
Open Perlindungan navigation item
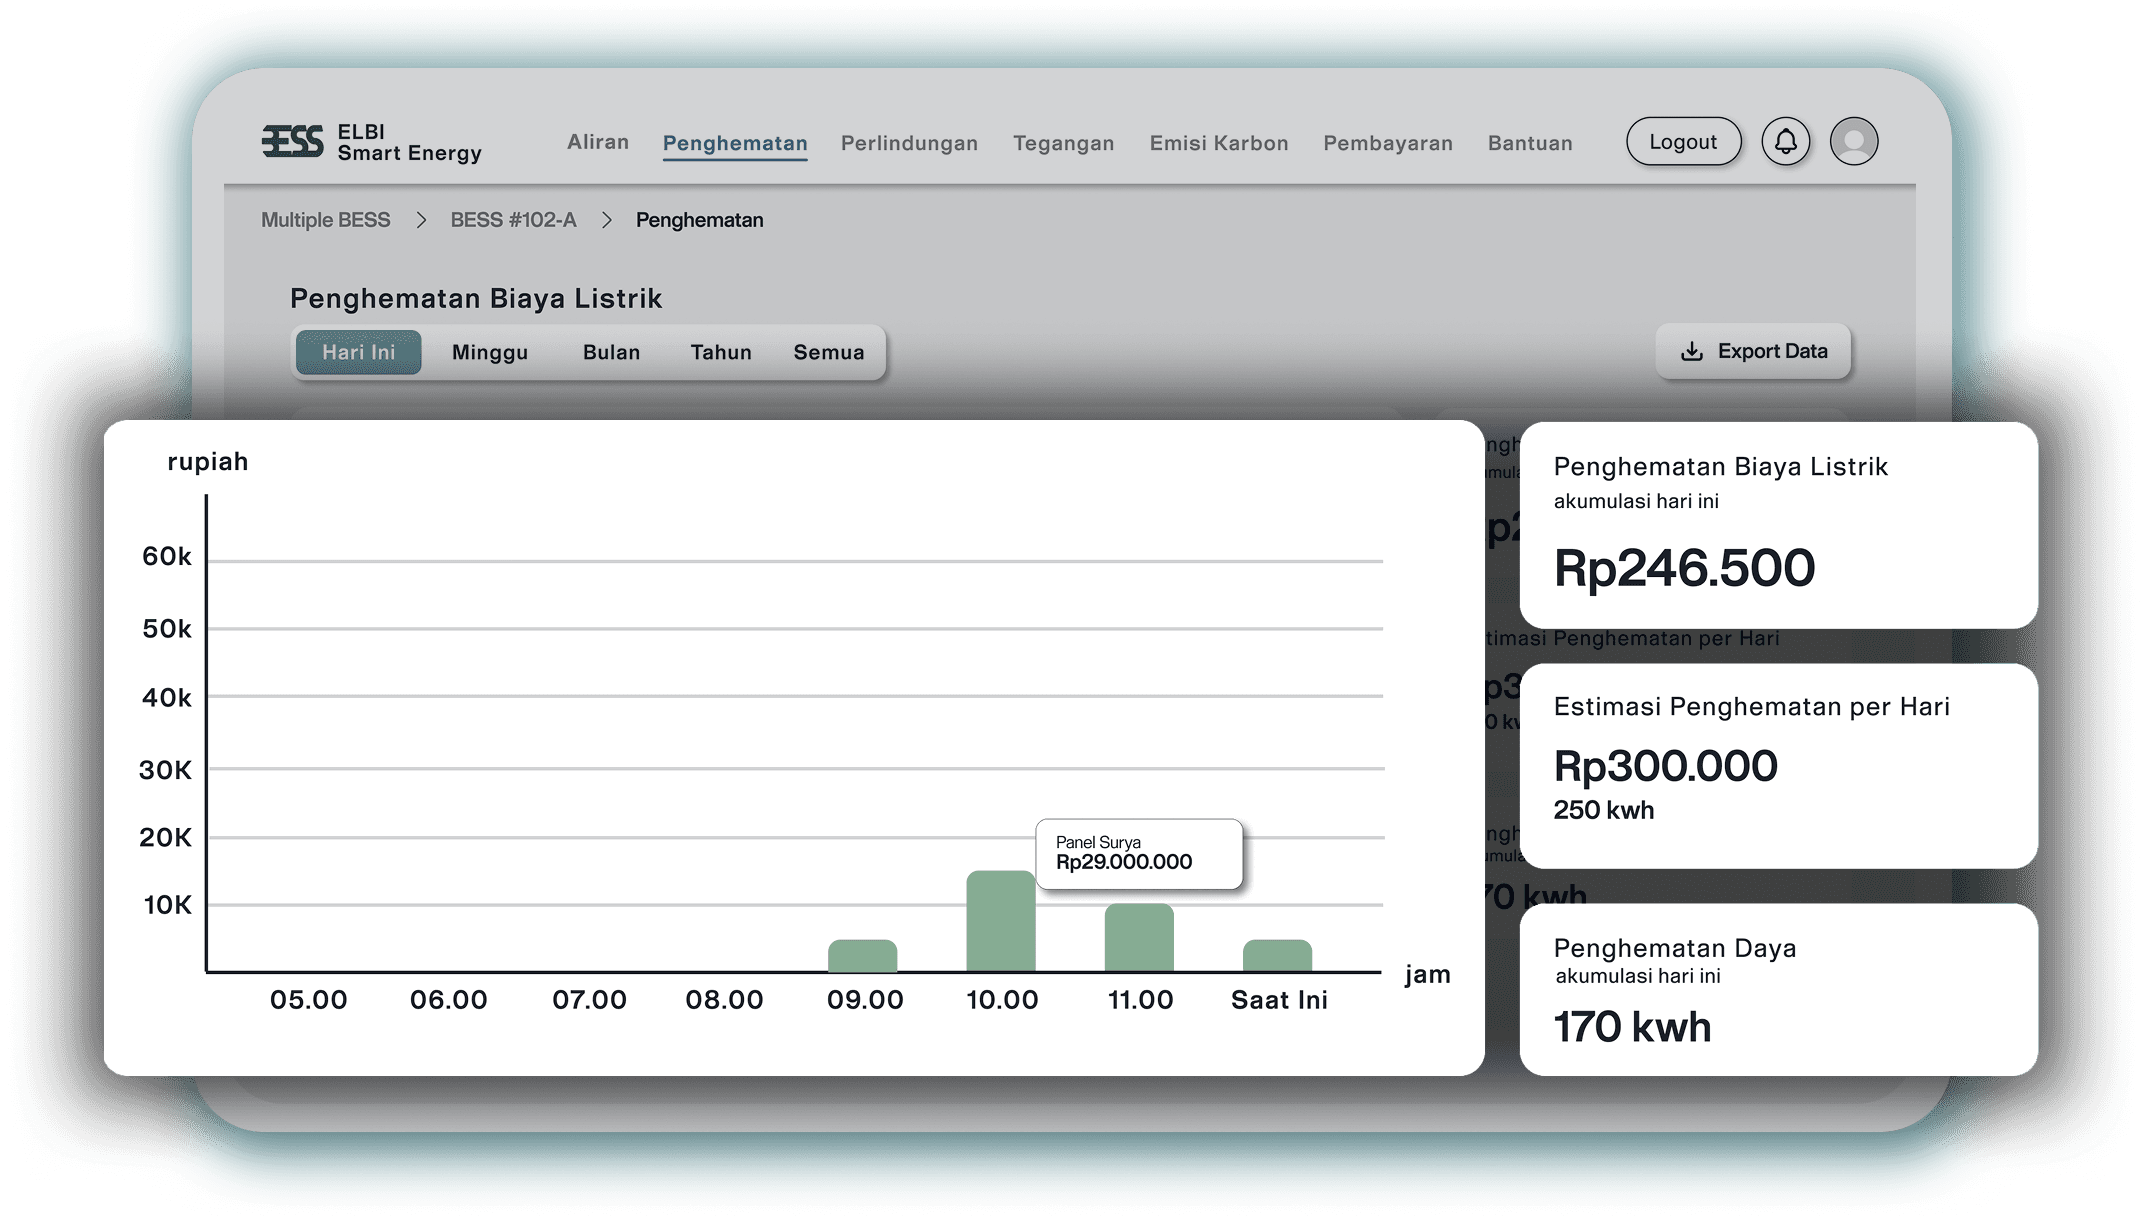coord(909,143)
